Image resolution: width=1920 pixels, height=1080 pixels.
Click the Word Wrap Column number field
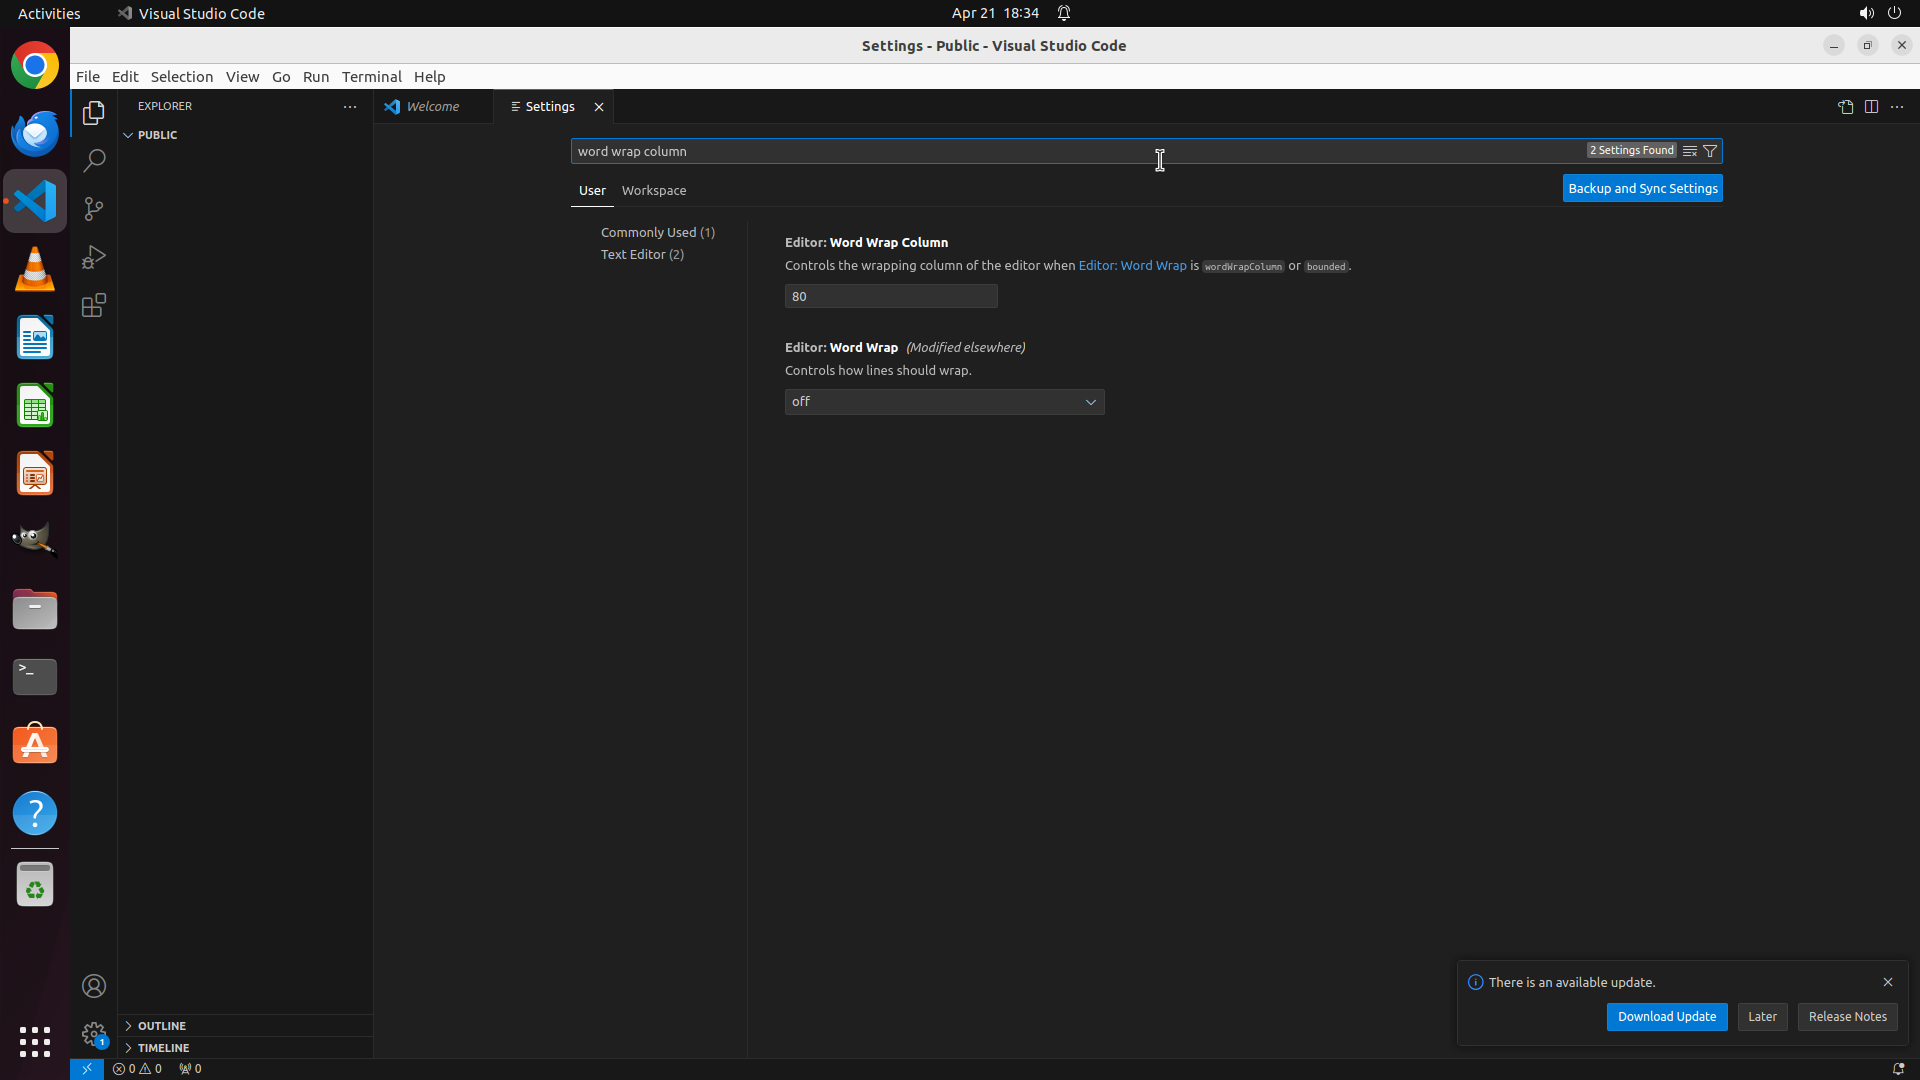coord(890,296)
